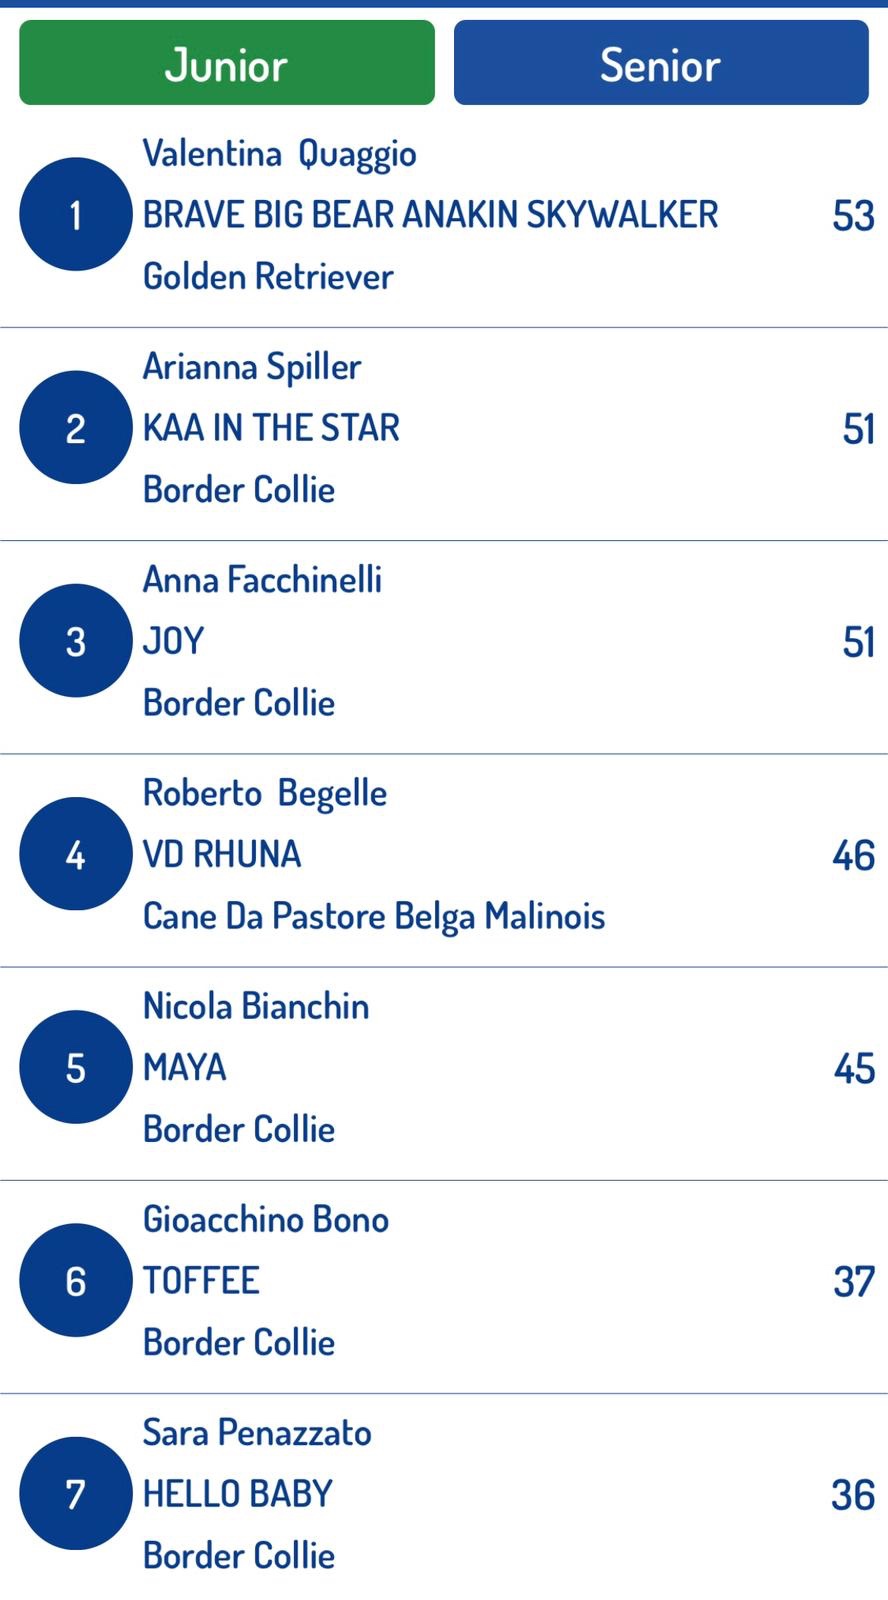This screenshot has width=888, height=1600.
Task: Click the rank 5 circle badge
Action: [x=75, y=1067]
